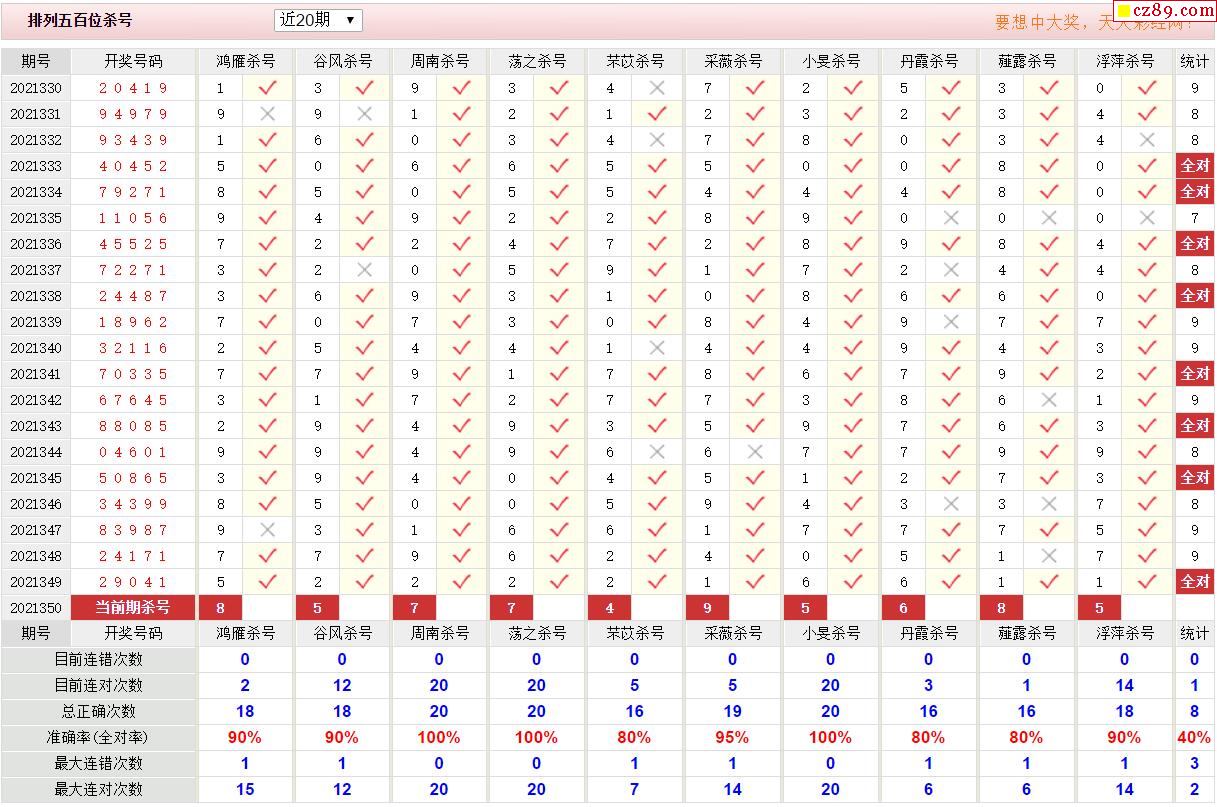Click the X mark for 茉苡杀号 in row 2021332
Screen dimensions: 1217x807
(657, 140)
